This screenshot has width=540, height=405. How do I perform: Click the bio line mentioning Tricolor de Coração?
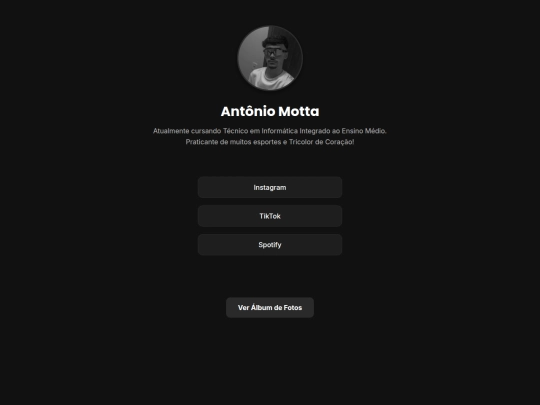tap(270, 142)
